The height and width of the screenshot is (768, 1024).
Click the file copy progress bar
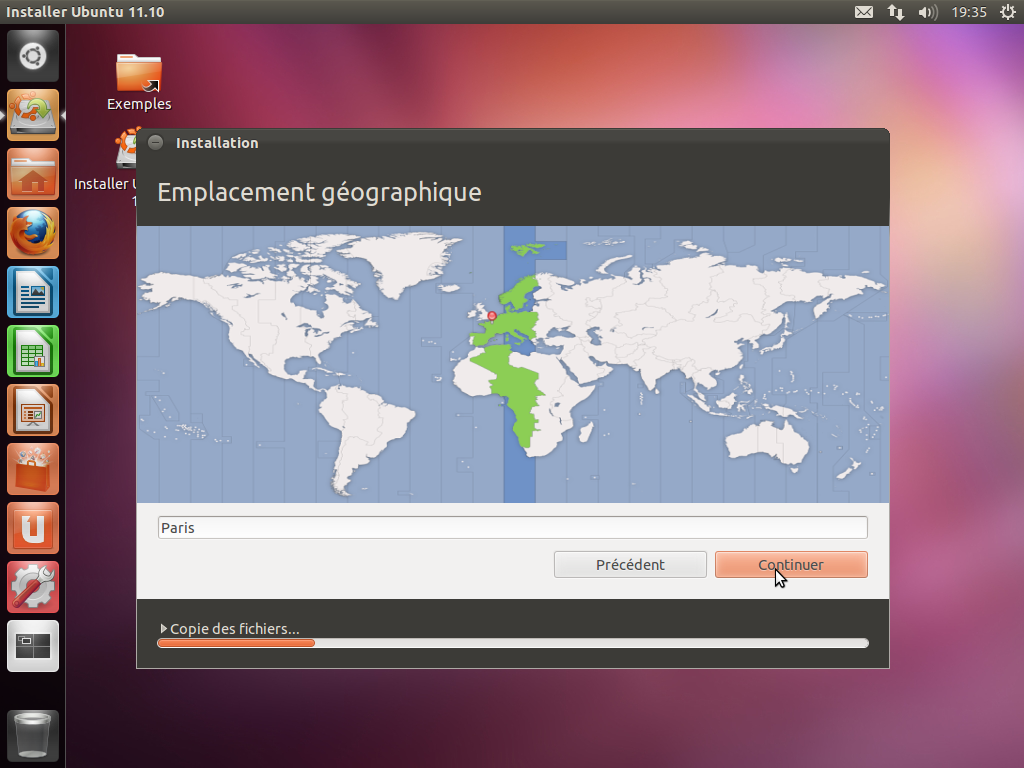pyautogui.click(x=512, y=643)
